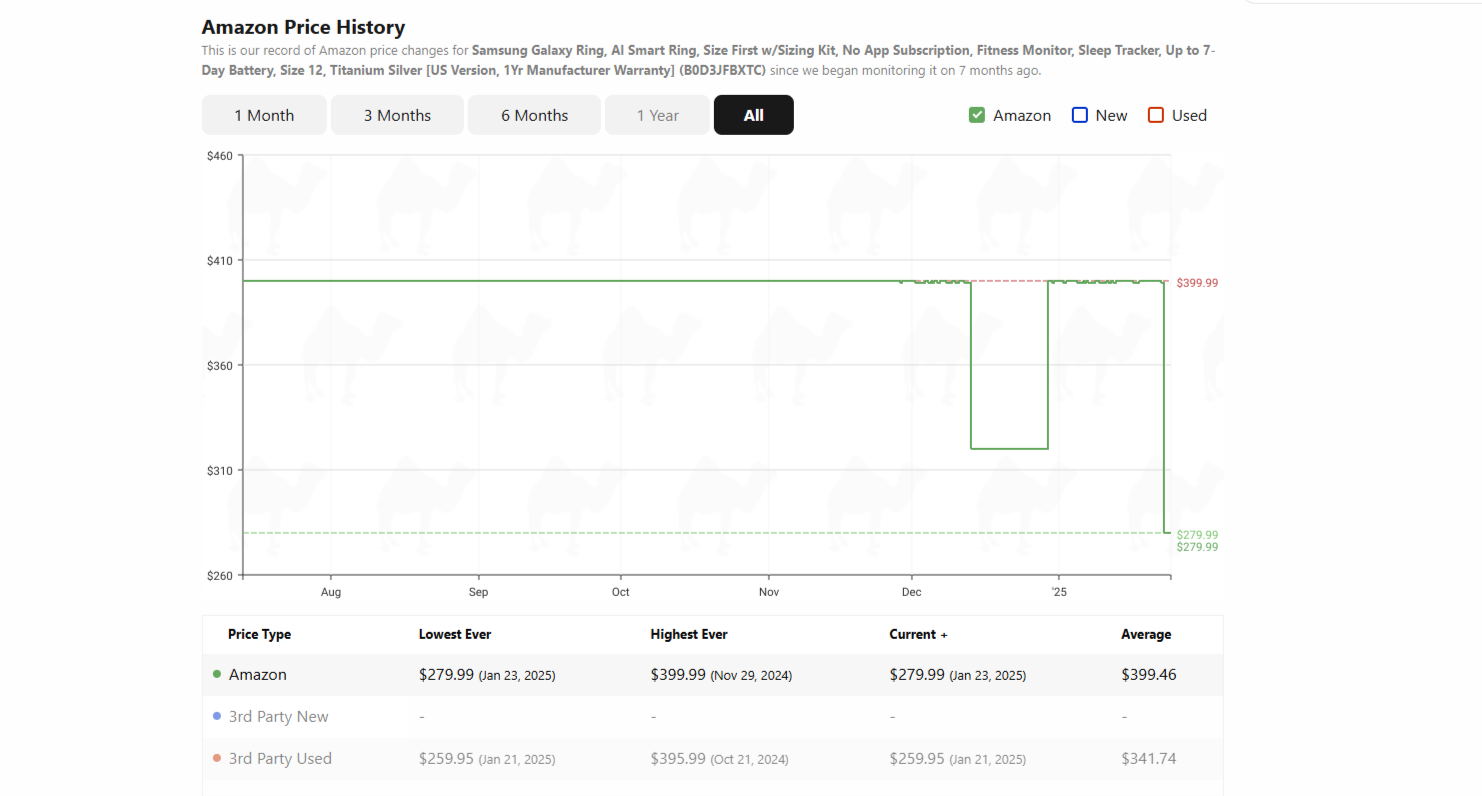Click the Highest Ever column header
This screenshot has height=796, width=1482.
click(689, 634)
